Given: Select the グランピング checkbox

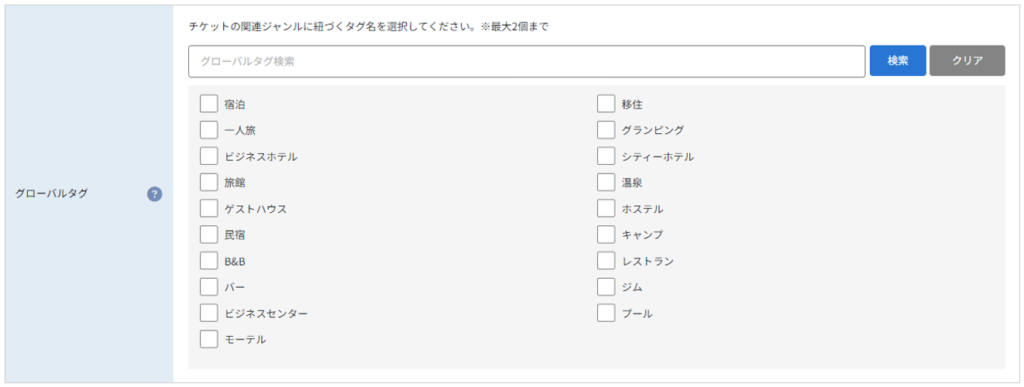Looking at the screenshot, I should [x=605, y=130].
